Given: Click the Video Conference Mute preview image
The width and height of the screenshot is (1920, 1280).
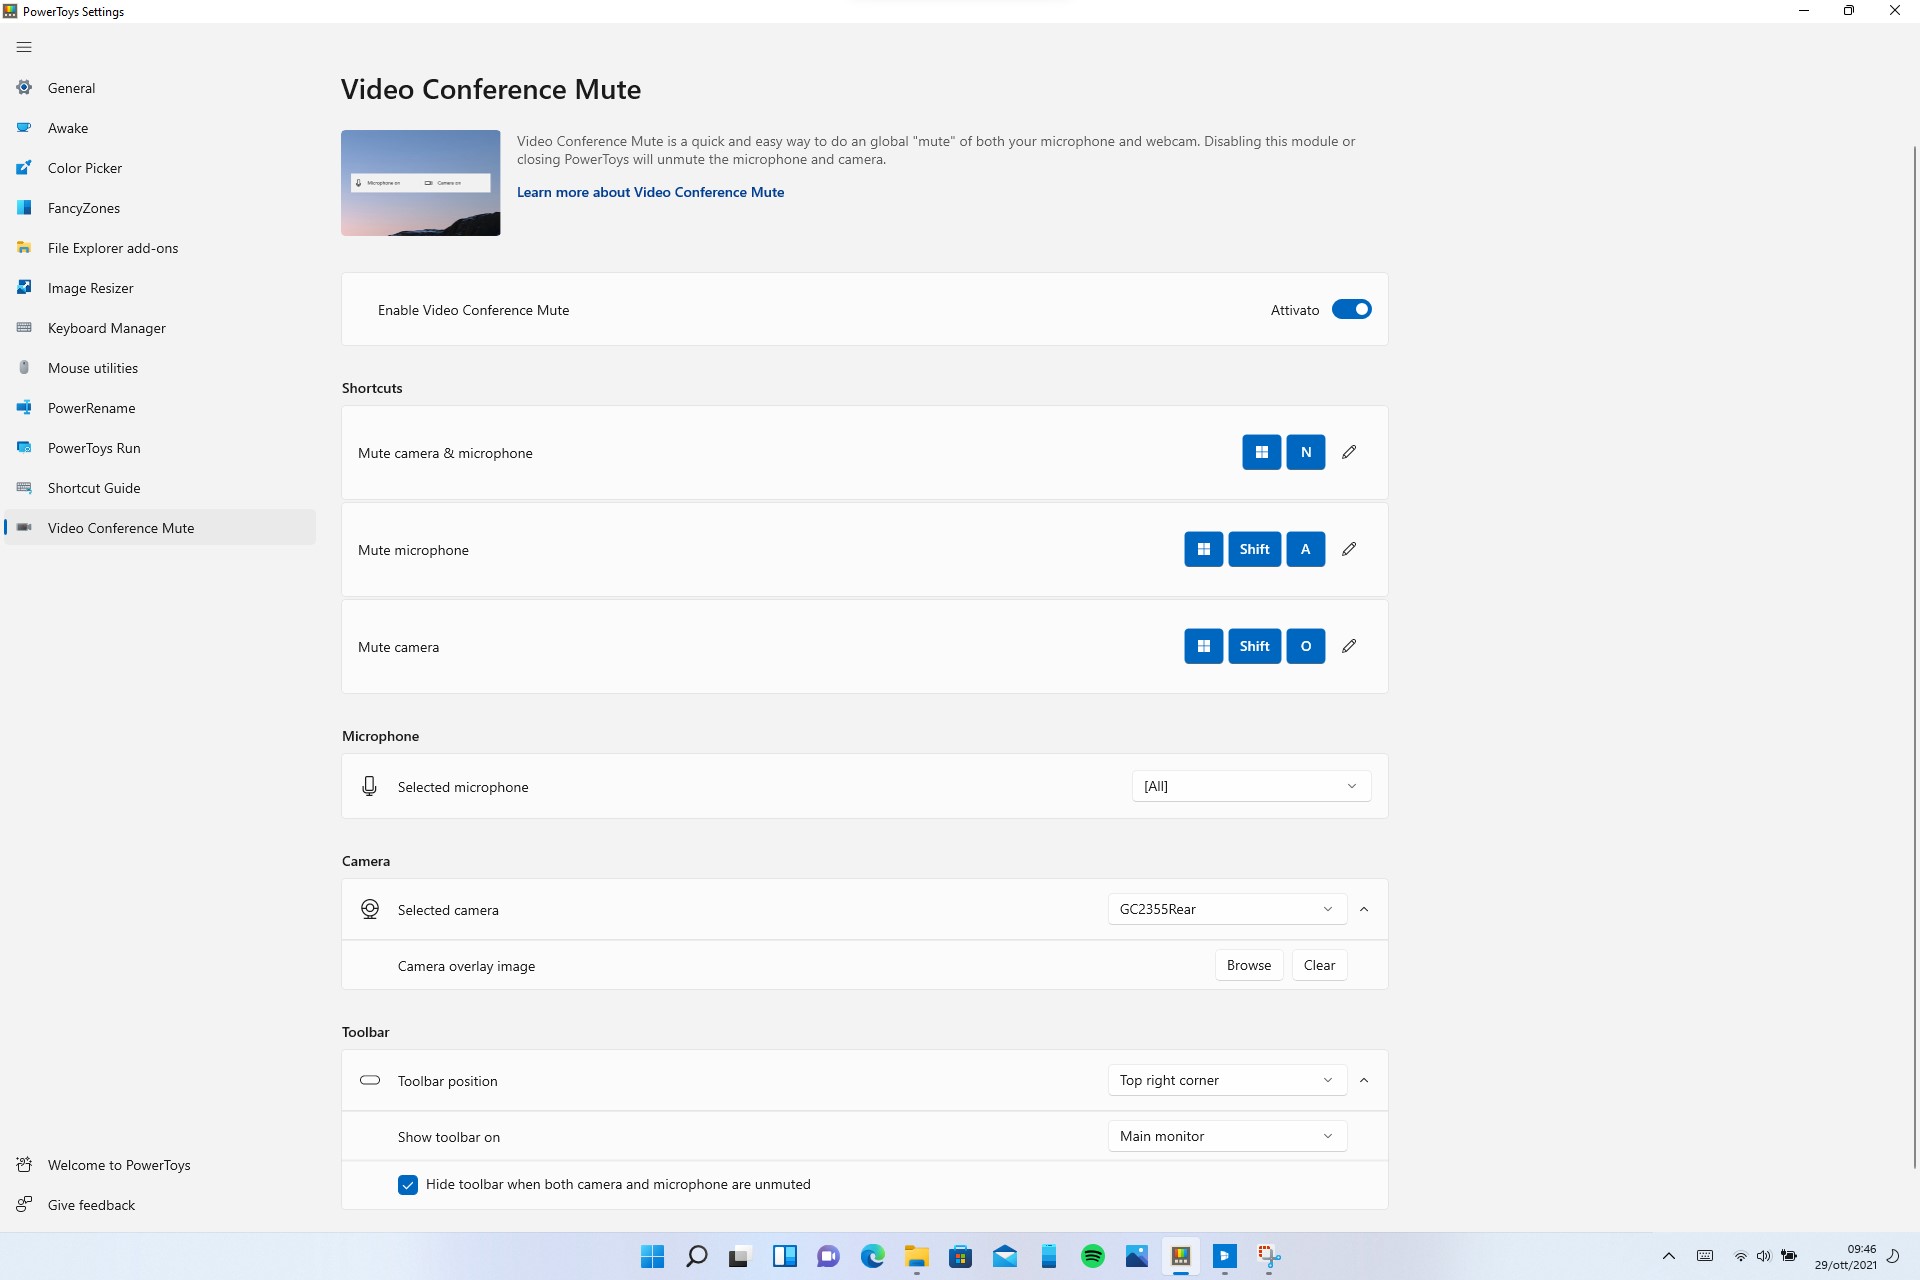Looking at the screenshot, I should (x=421, y=183).
